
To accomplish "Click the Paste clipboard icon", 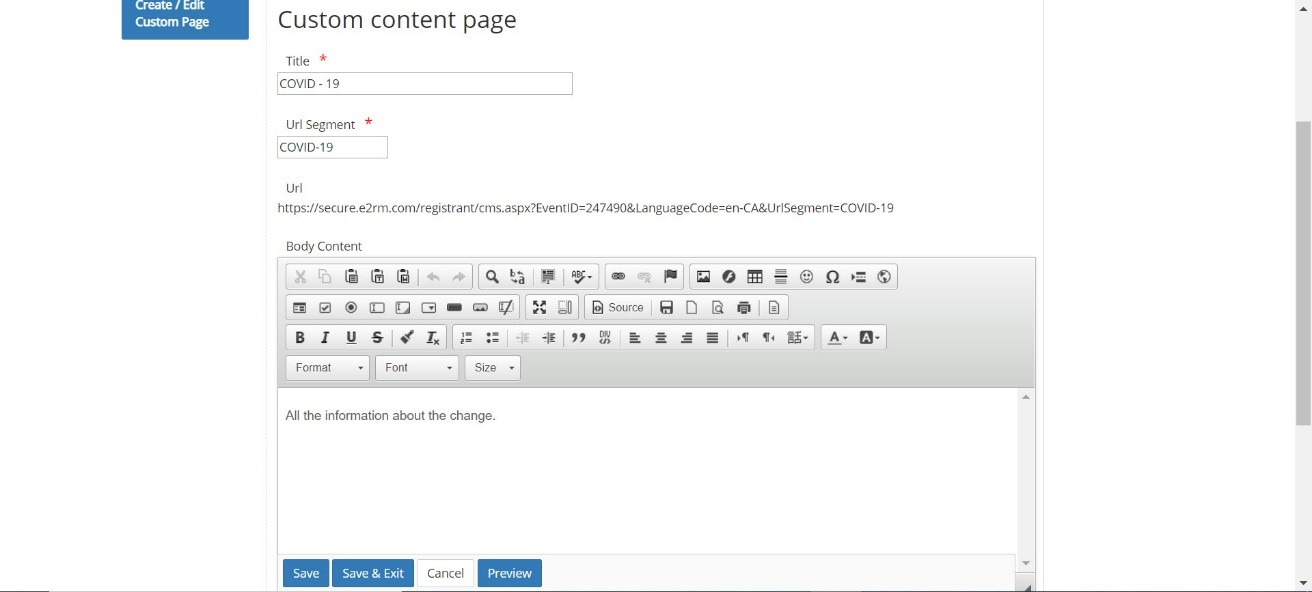I will click(x=352, y=277).
